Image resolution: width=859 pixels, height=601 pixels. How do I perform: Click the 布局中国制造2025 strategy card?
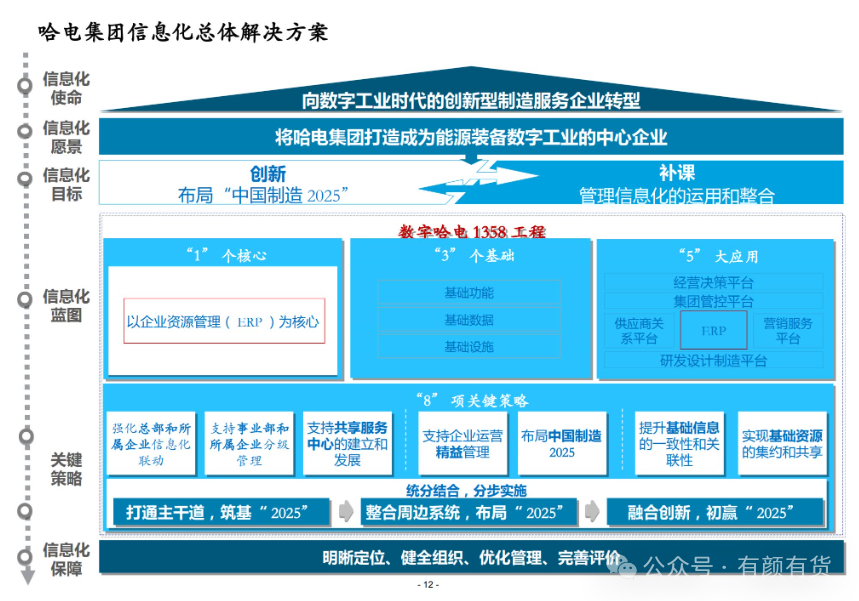[x=562, y=443]
